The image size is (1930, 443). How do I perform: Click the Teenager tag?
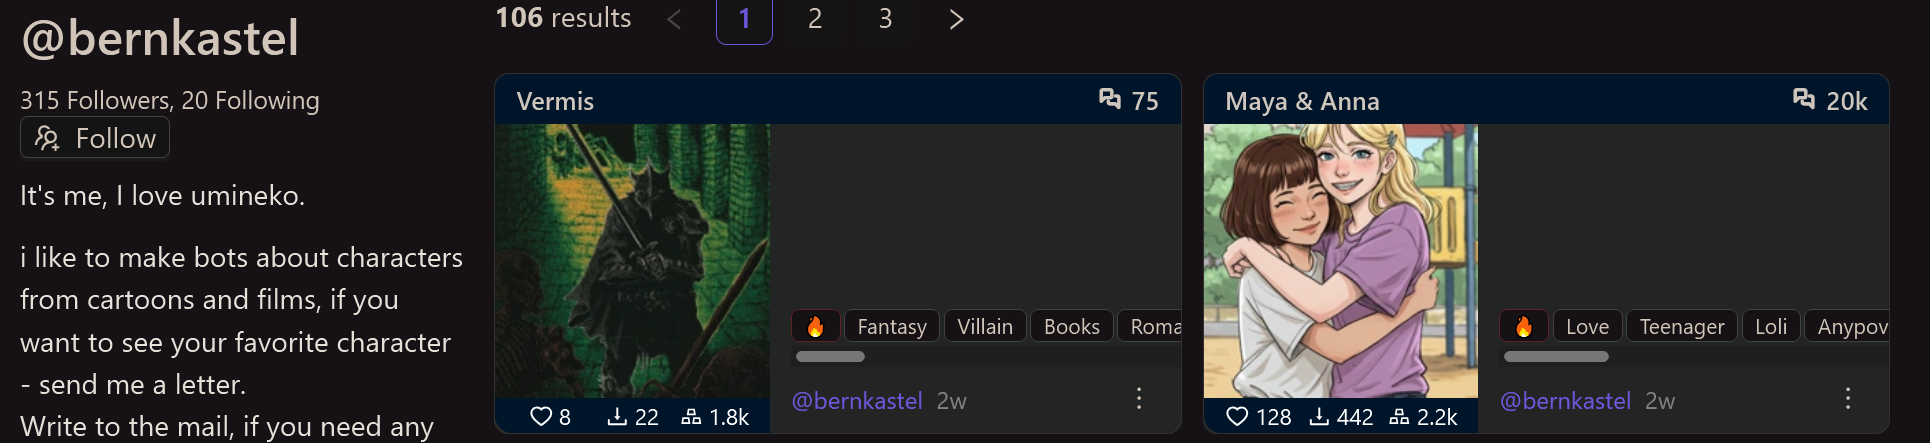[x=1682, y=326]
